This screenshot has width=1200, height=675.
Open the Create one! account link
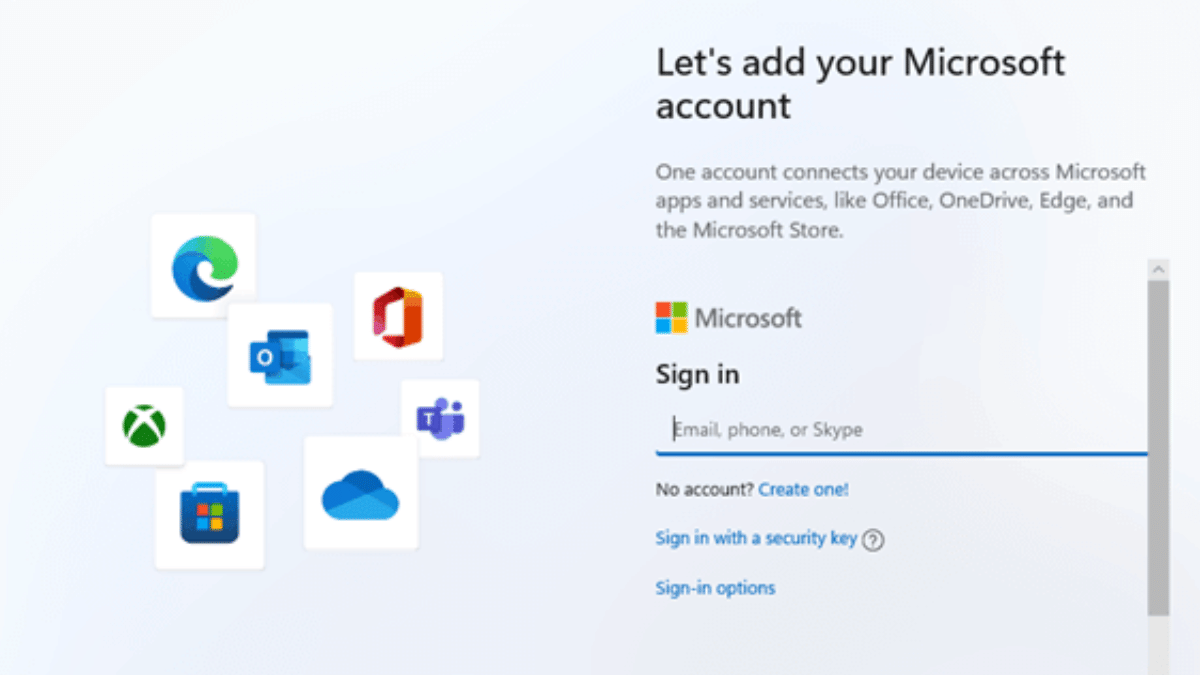pyautogui.click(x=803, y=489)
